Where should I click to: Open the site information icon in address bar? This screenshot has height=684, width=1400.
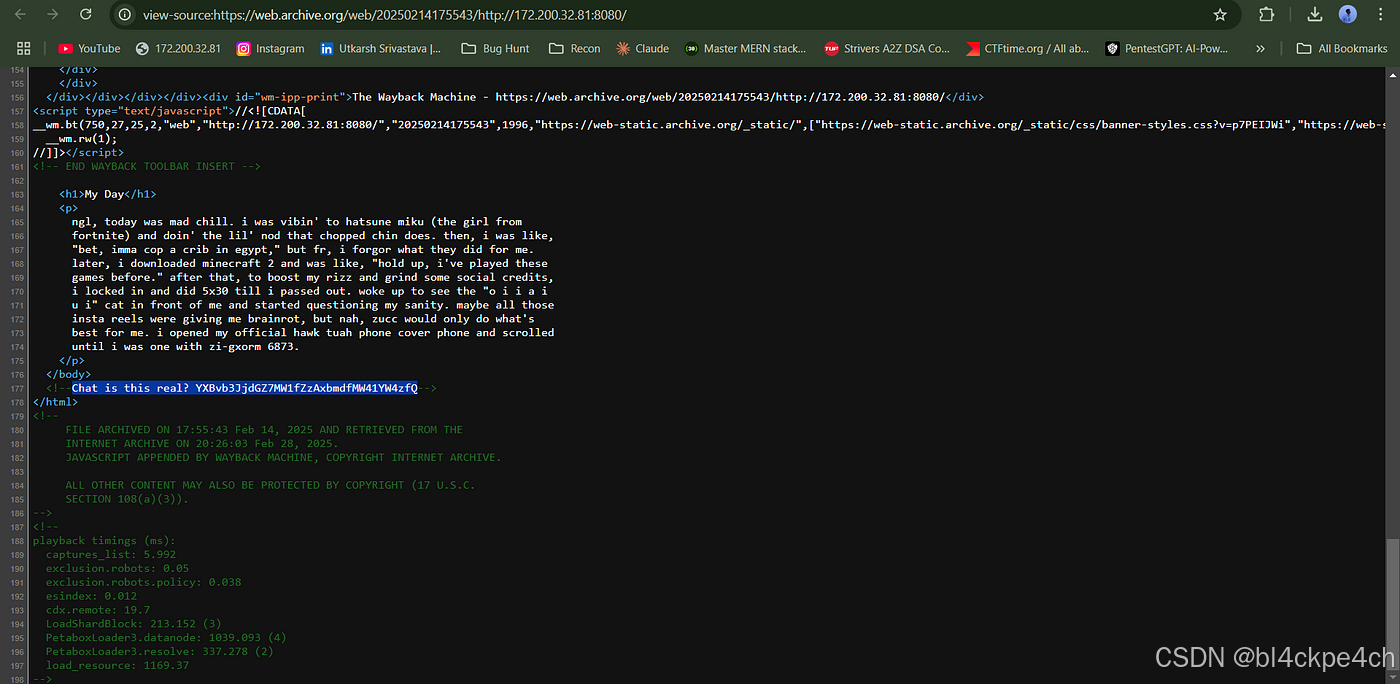[x=125, y=15]
